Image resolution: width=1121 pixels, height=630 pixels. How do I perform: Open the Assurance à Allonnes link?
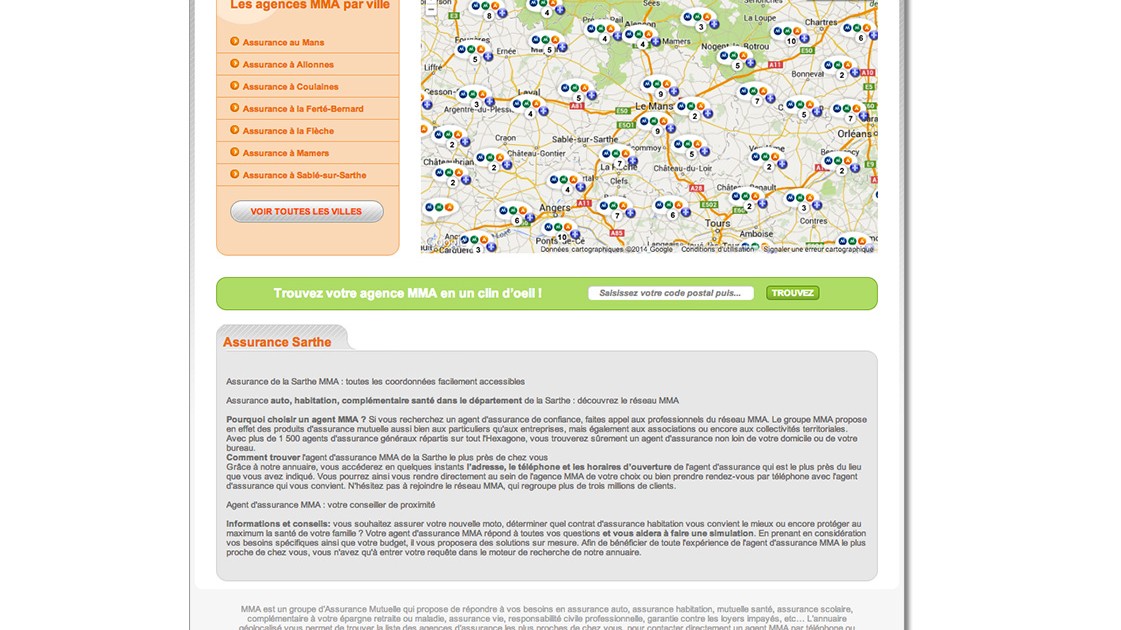[x=288, y=64]
